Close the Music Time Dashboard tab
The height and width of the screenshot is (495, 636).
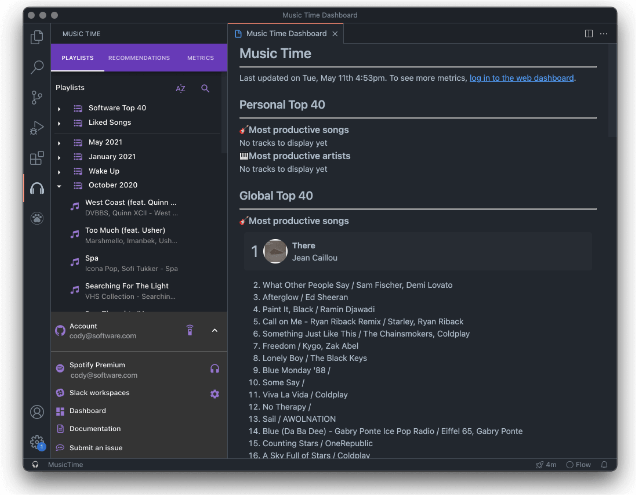(335, 34)
